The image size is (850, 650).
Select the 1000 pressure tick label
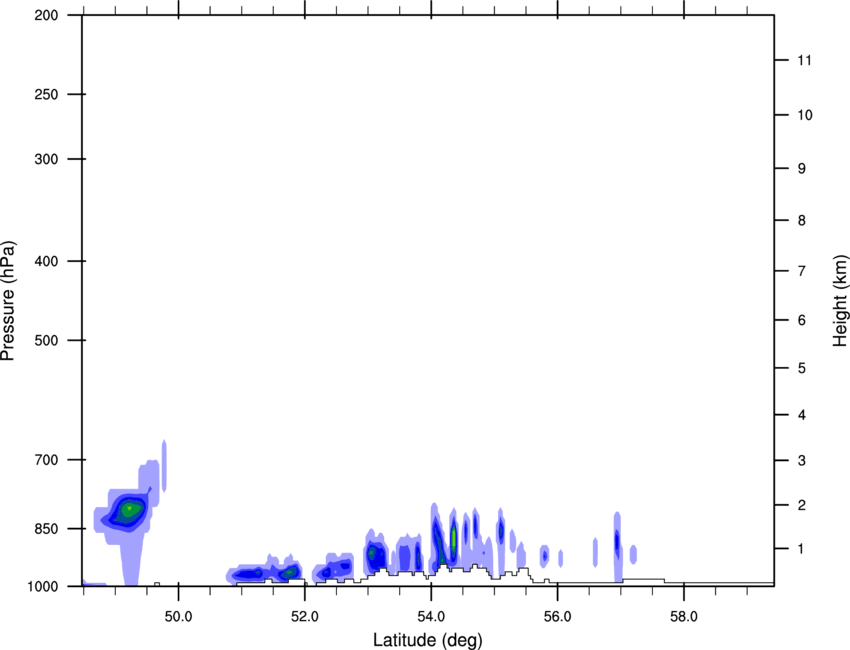pos(43,587)
